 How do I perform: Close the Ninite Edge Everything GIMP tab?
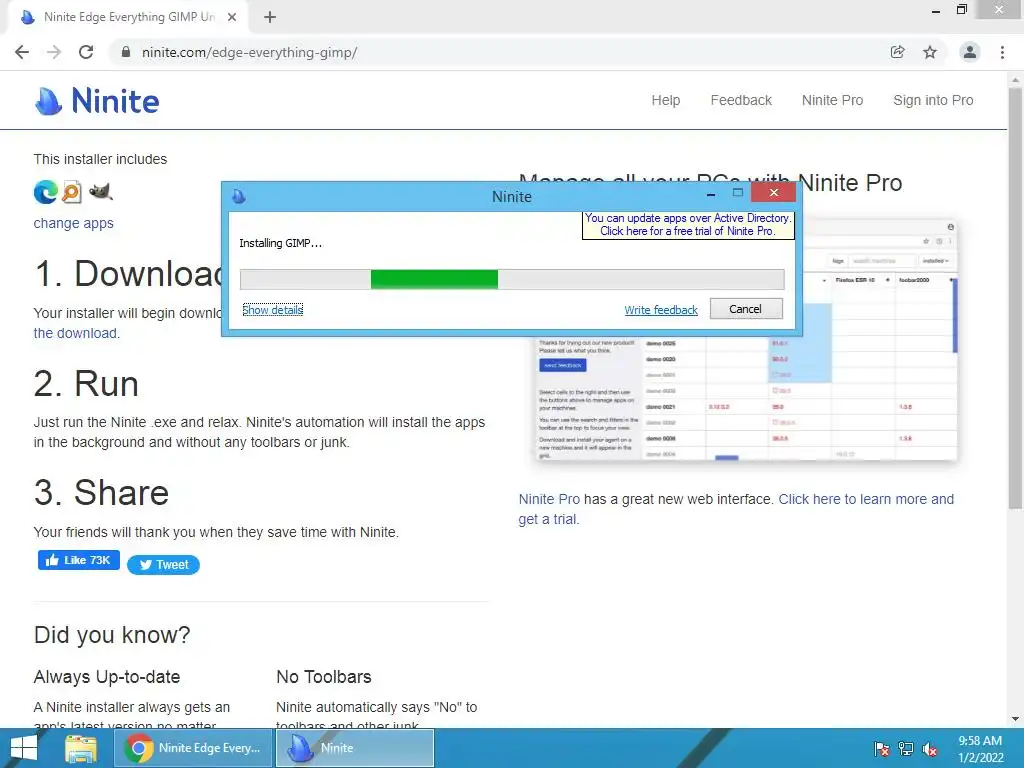[x=232, y=17]
